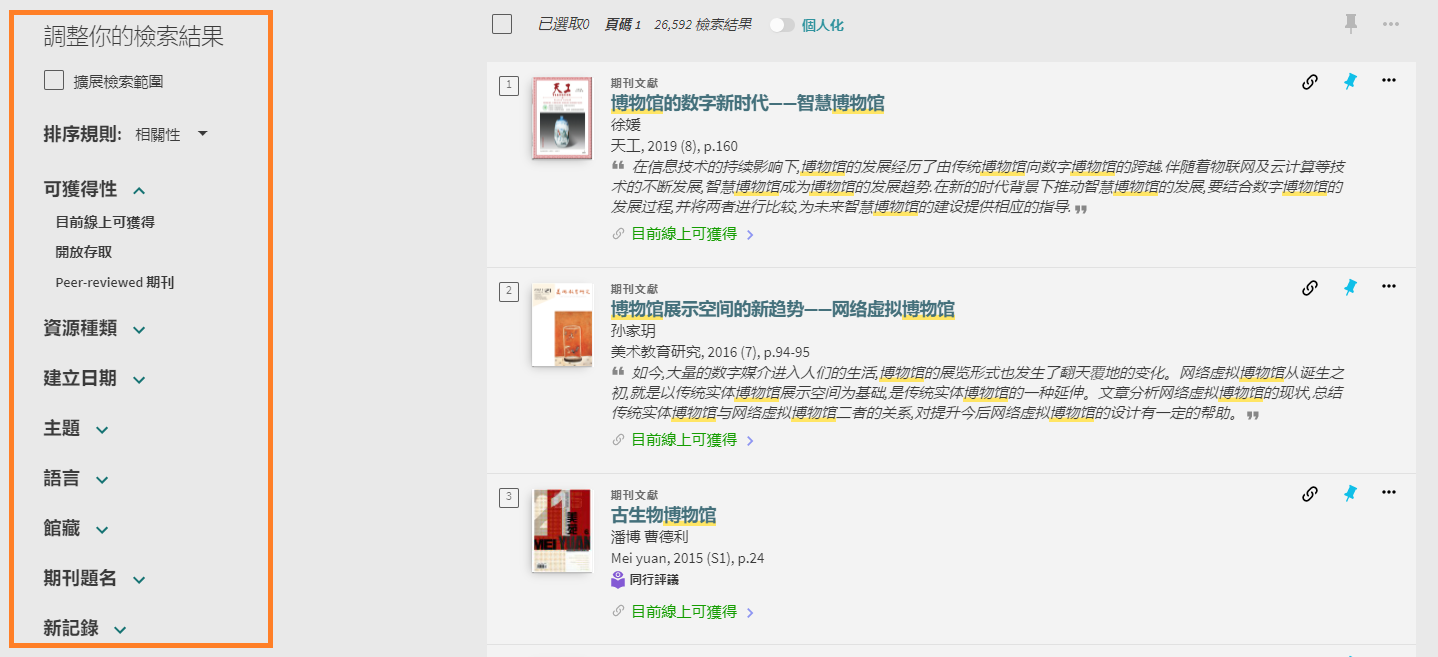Enable the 擴展檢索範圍 checkbox
Screen dimensions: 1438x657
(54, 81)
